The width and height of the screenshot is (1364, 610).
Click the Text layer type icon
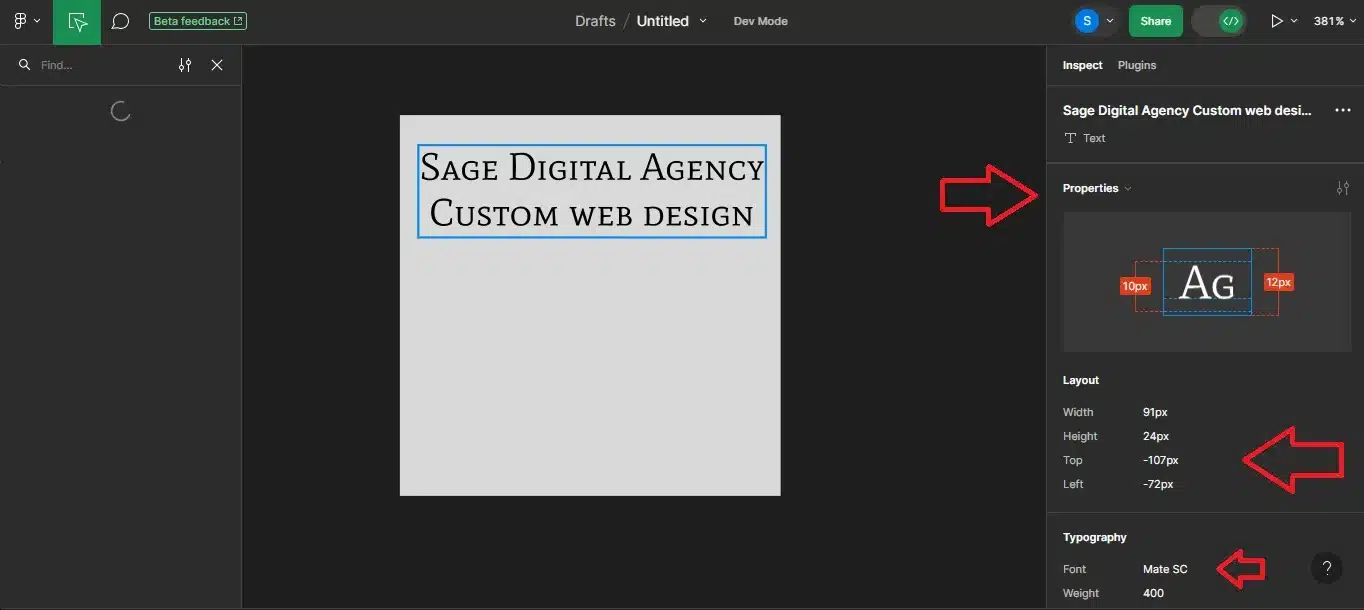click(1070, 138)
